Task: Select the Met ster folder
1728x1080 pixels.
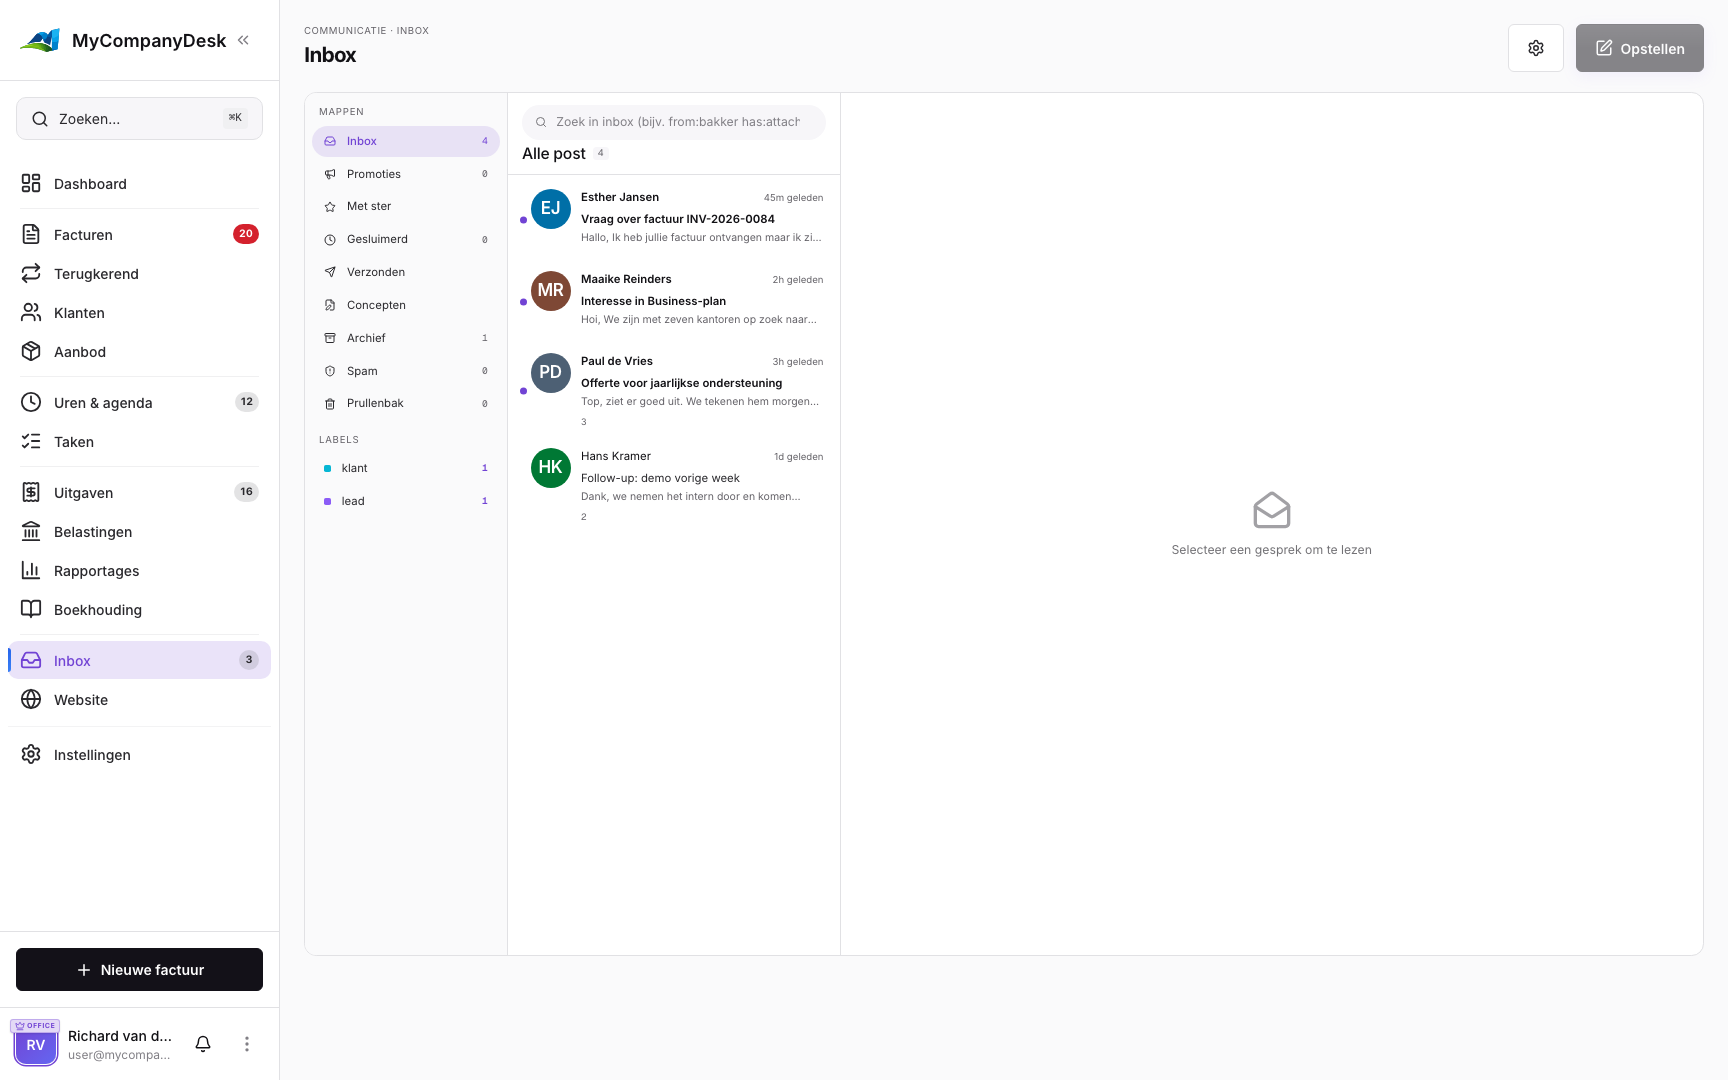Action: 406,206
